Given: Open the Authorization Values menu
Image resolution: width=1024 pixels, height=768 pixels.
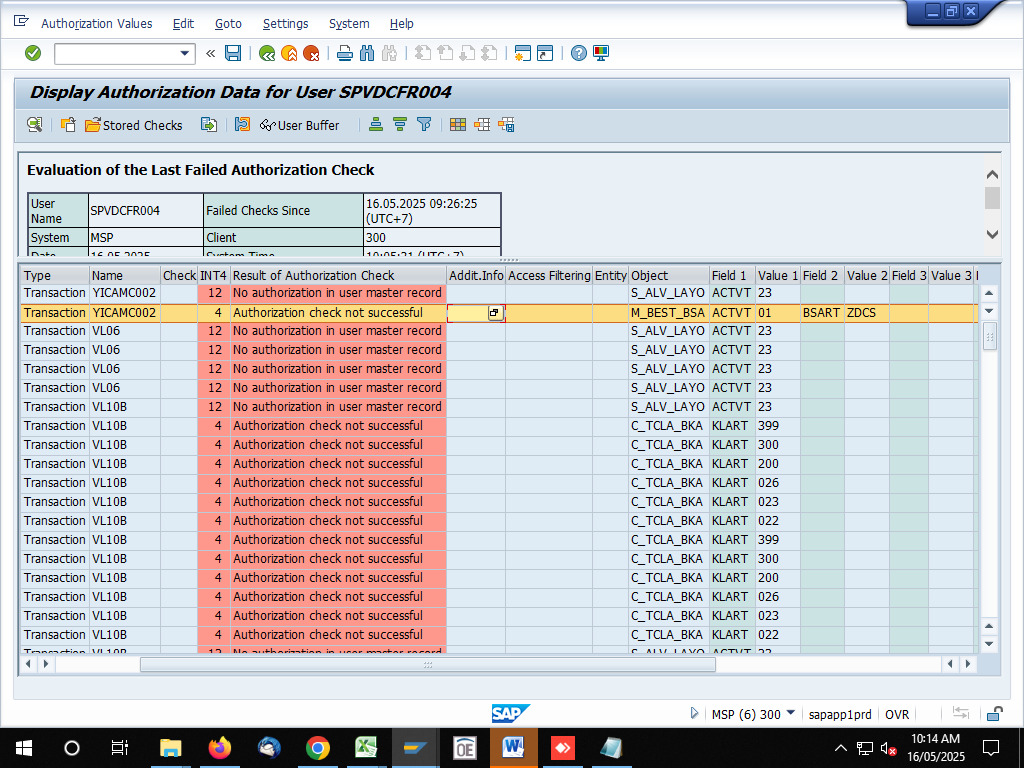Looking at the screenshot, I should [97, 24].
